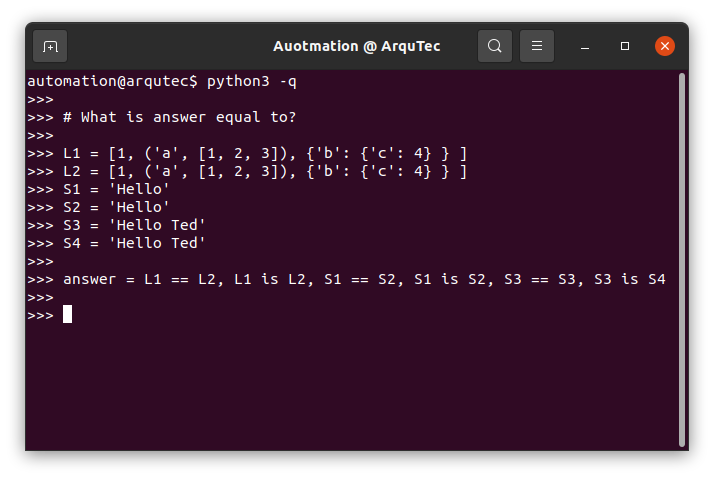Click the comment '# What is answer equal to?'

179,117
